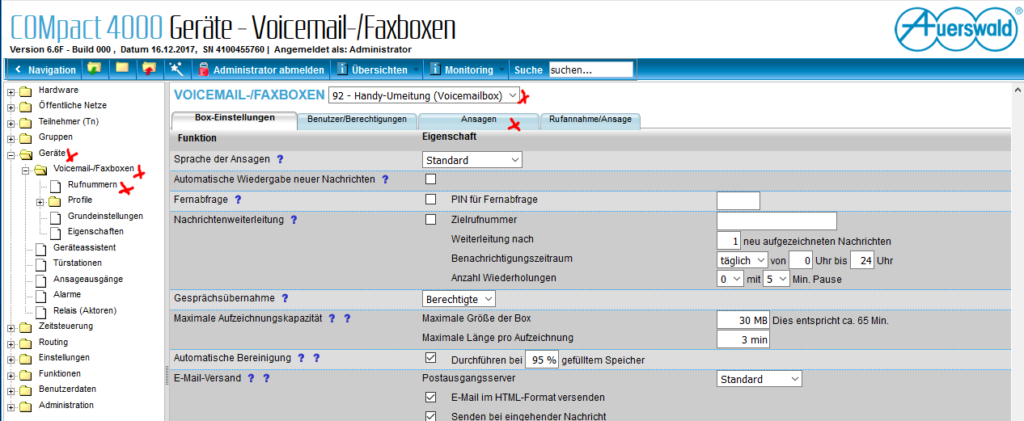Expand the Teilnehmer (Tn) tree node
Screen dimensions: 1024x421
click(11, 122)
